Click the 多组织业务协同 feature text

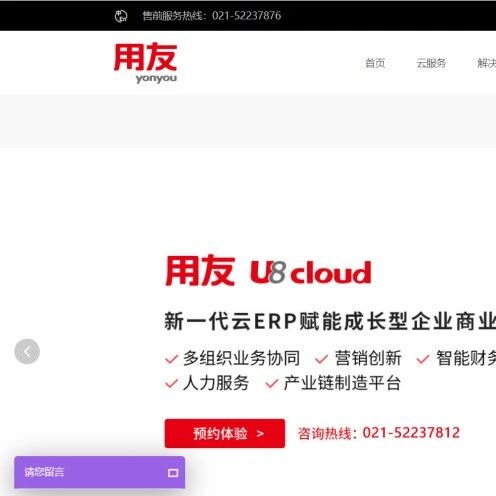click(241, 358)
